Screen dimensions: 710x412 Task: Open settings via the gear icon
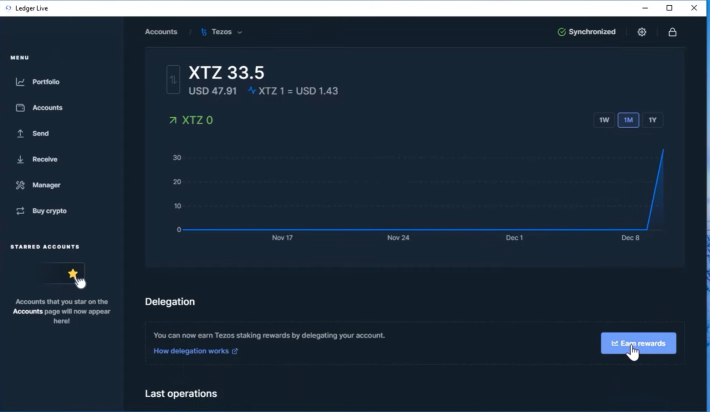pyautogui.click(x=642, y=32)
